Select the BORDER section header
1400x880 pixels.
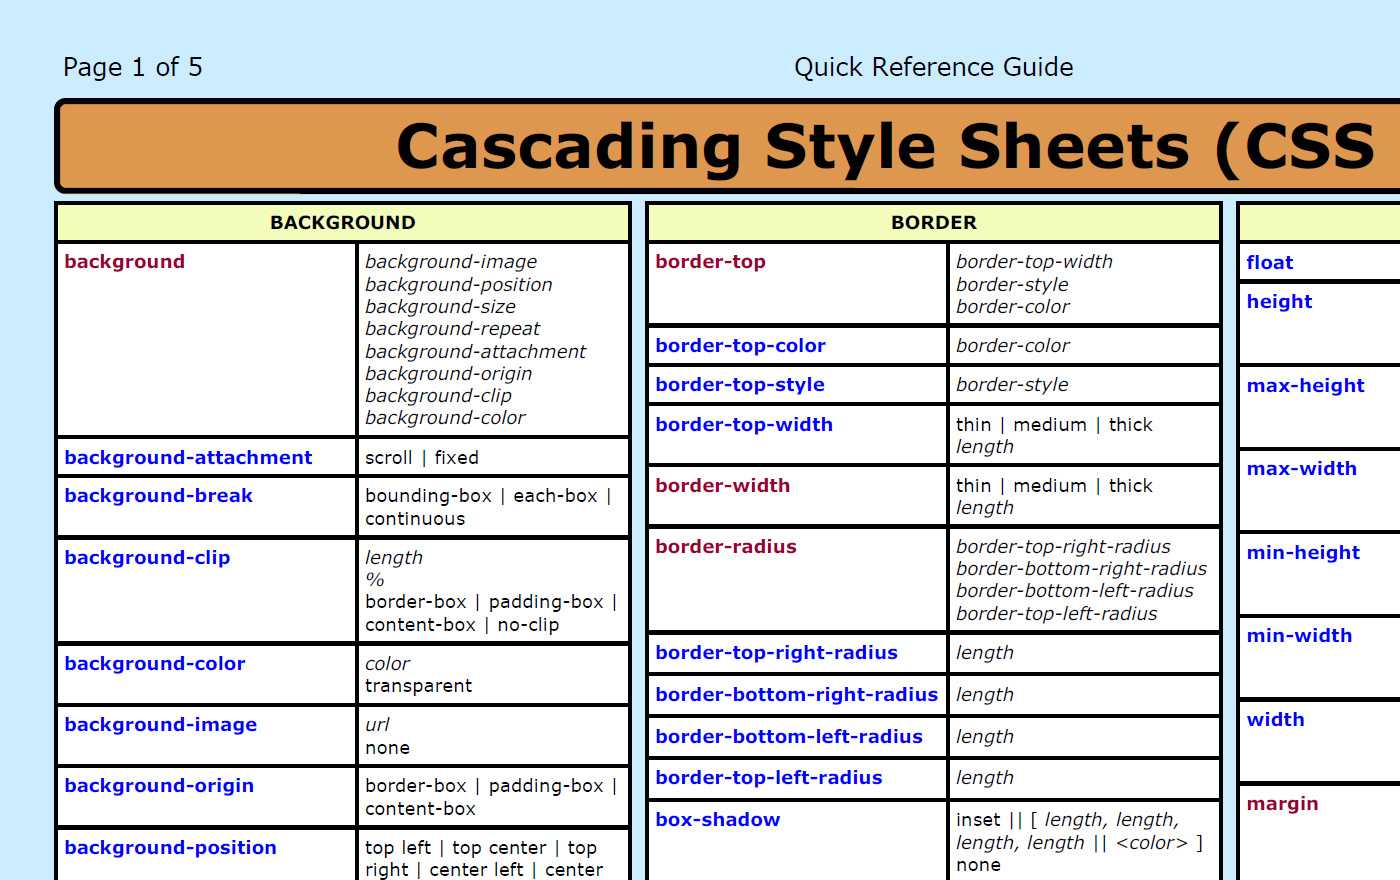point(934,223)
